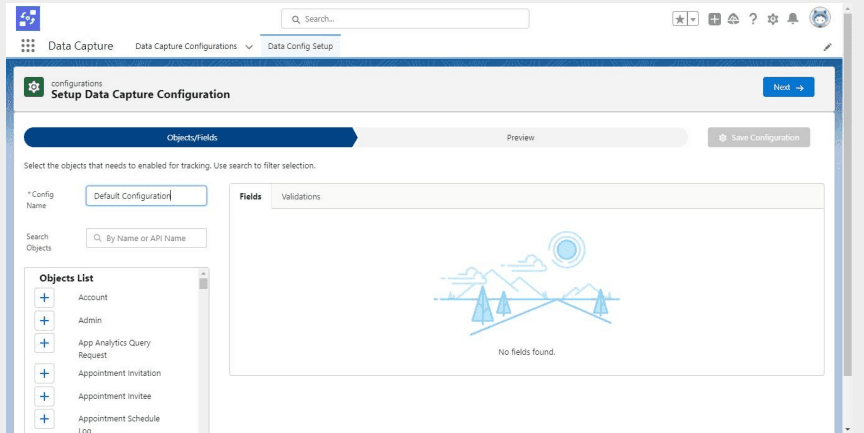
Task: Switch to the Validations tab
Action: click(x=301, y=197)
